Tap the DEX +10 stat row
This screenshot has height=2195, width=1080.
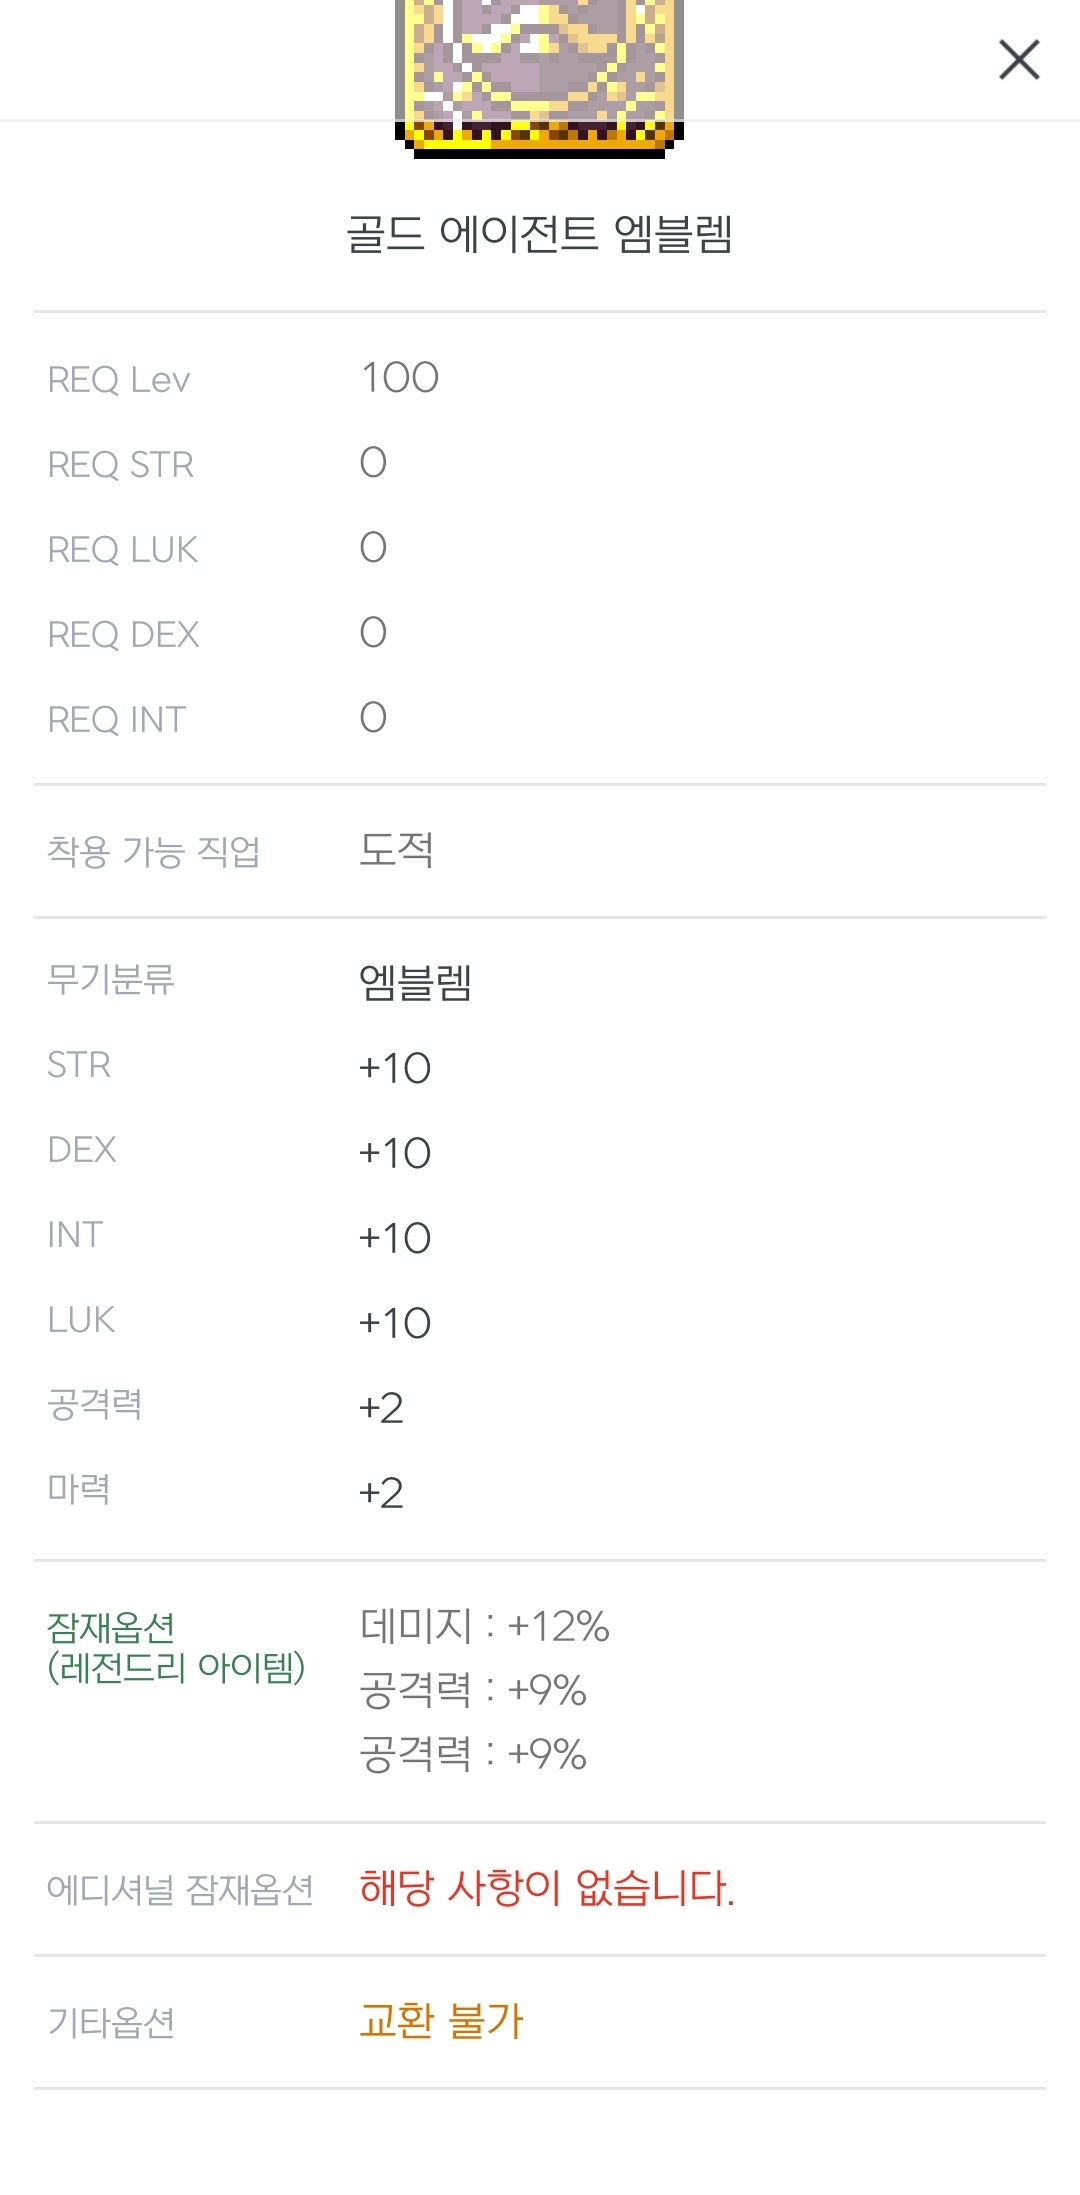point(395,1153)
